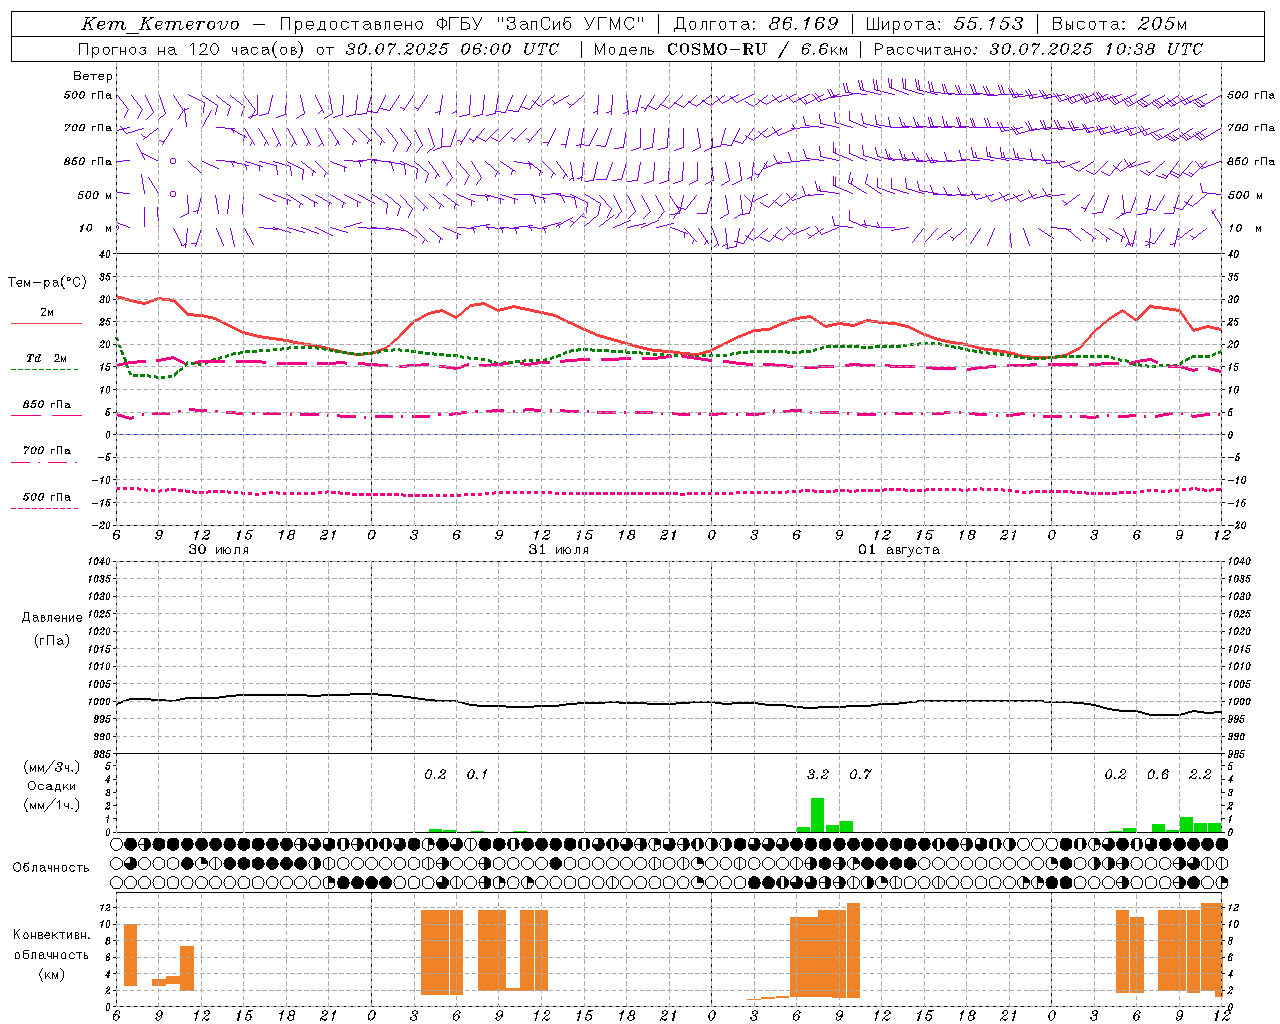1280x1024 pixels.
Task: Select the (мм/3ч.) precipitation unit label
Action: point(51,768)
